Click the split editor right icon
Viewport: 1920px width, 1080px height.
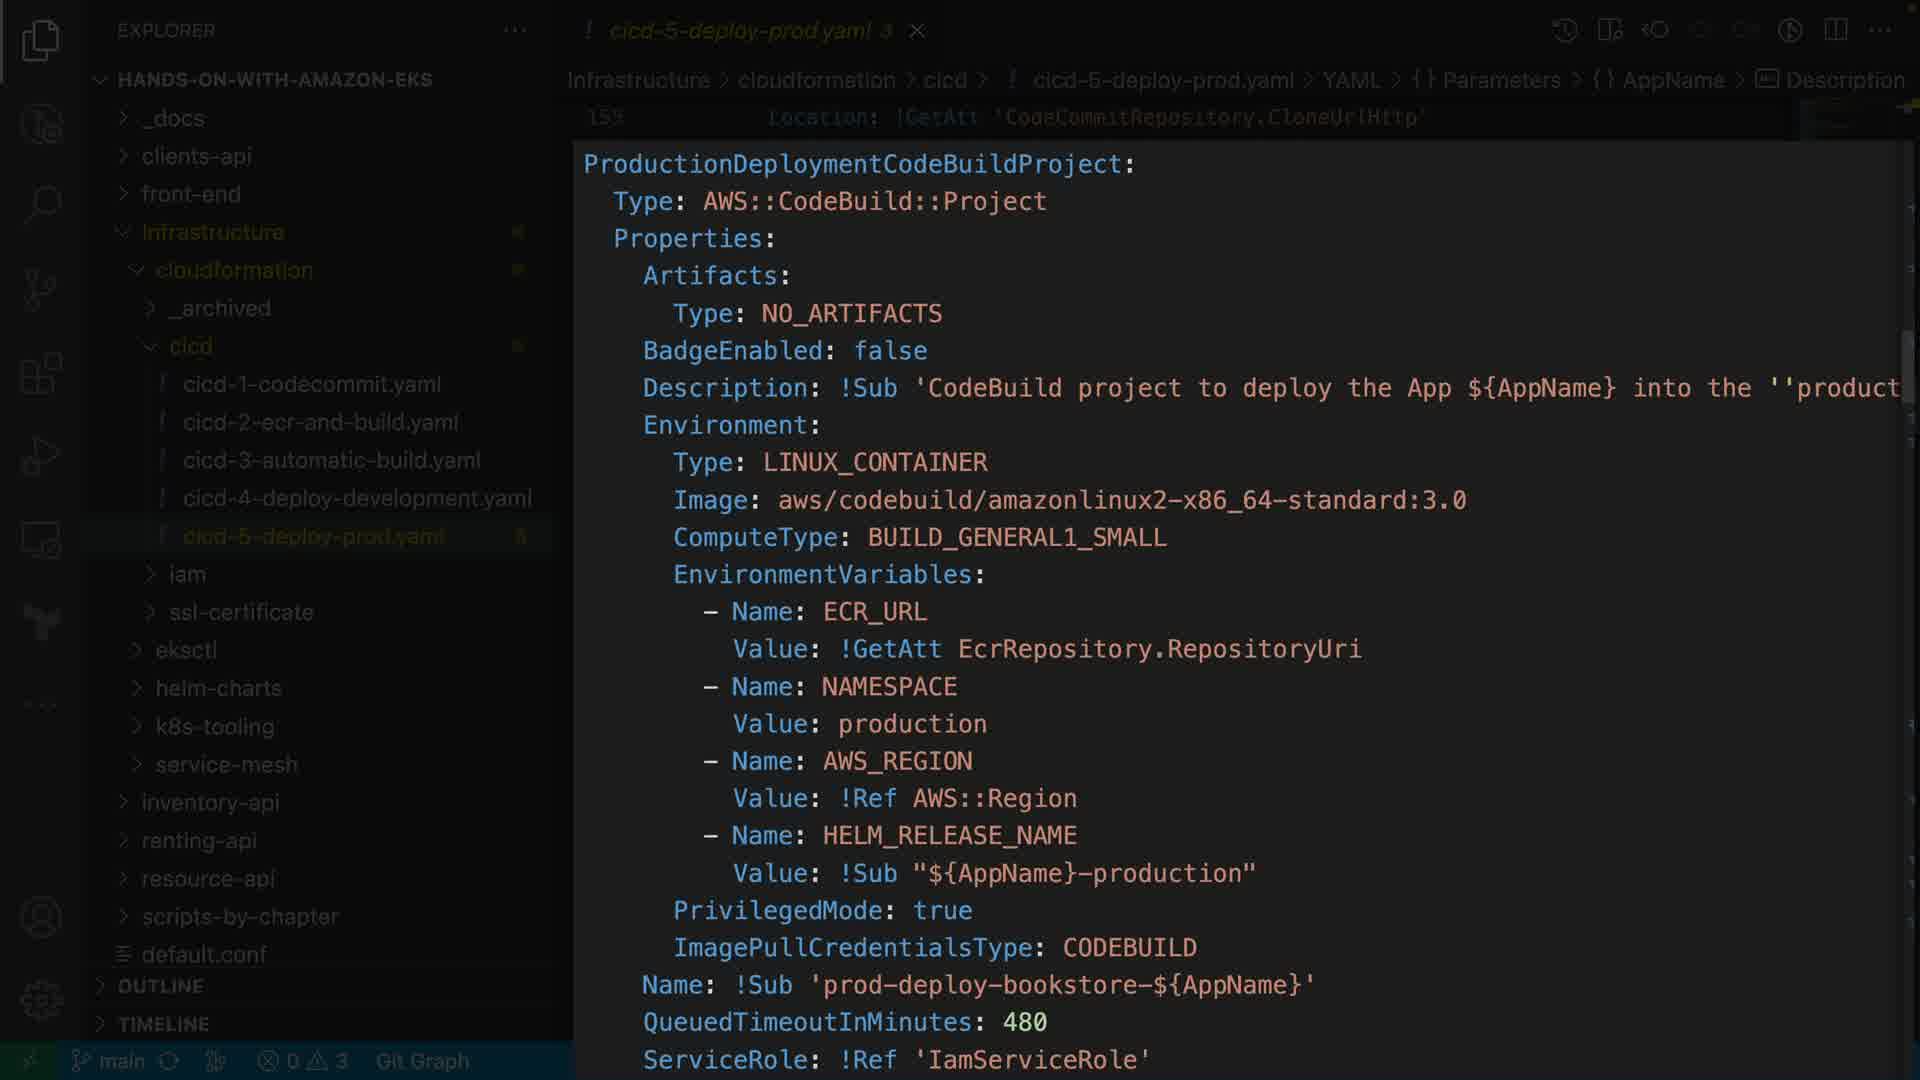click(x=1836, y=30)
